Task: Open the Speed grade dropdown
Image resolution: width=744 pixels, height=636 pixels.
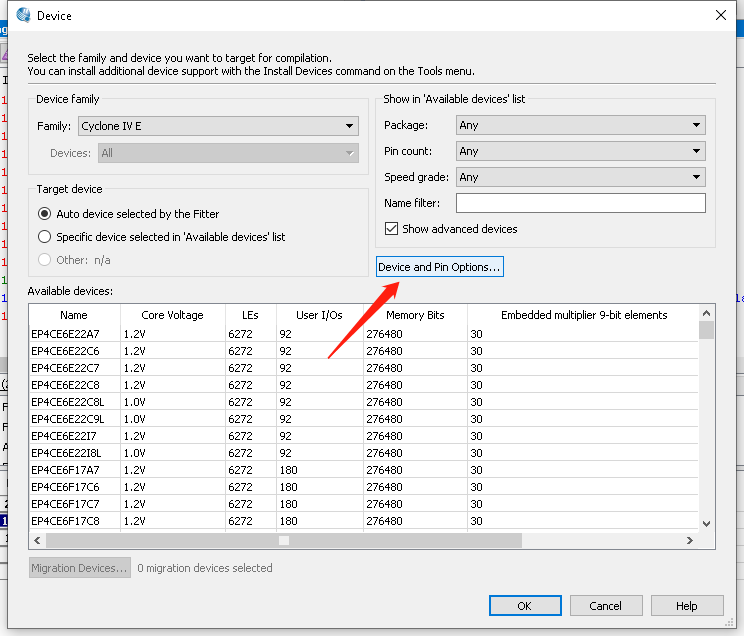Action: coord(581,177)
